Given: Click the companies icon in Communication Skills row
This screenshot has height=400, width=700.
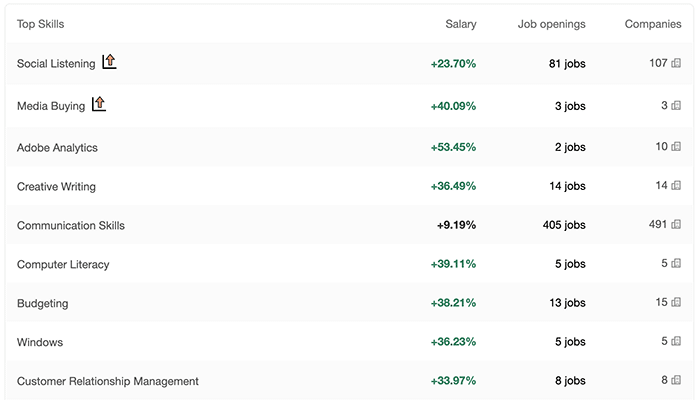Looking at the screenshot, I should click(677, 225).
